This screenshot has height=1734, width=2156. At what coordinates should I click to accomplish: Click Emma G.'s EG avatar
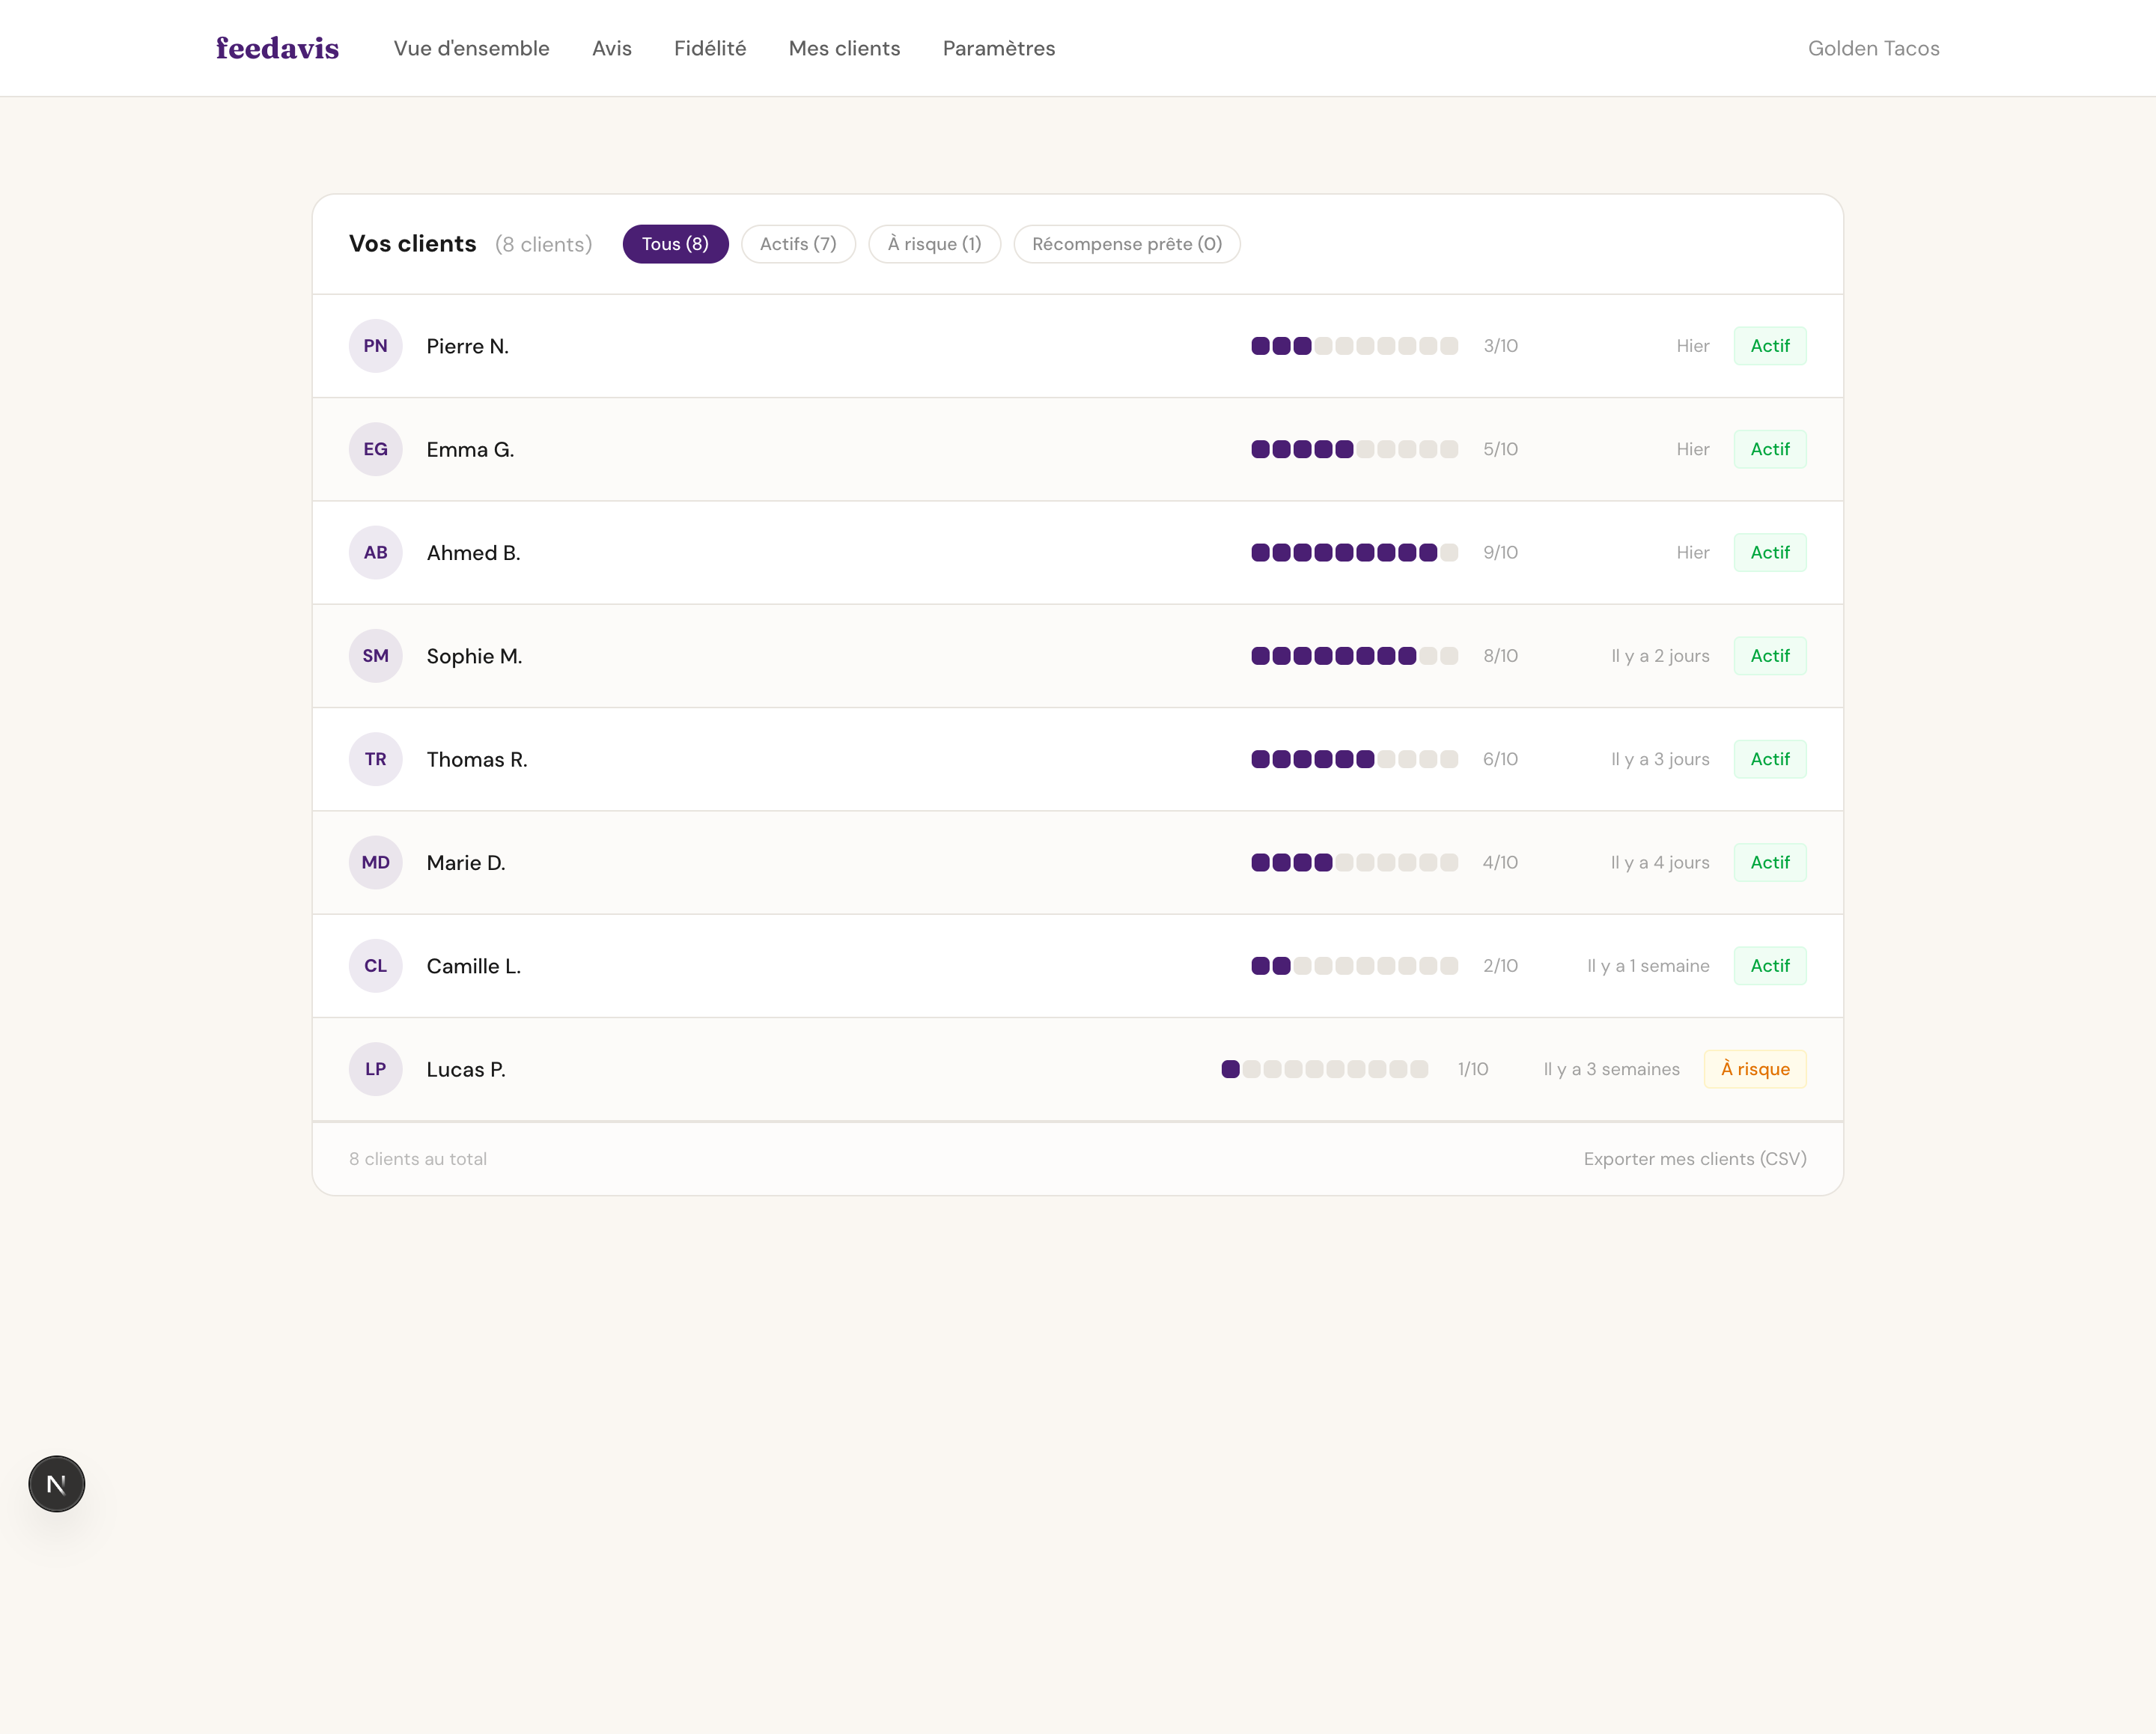click(x=375, y=449)
